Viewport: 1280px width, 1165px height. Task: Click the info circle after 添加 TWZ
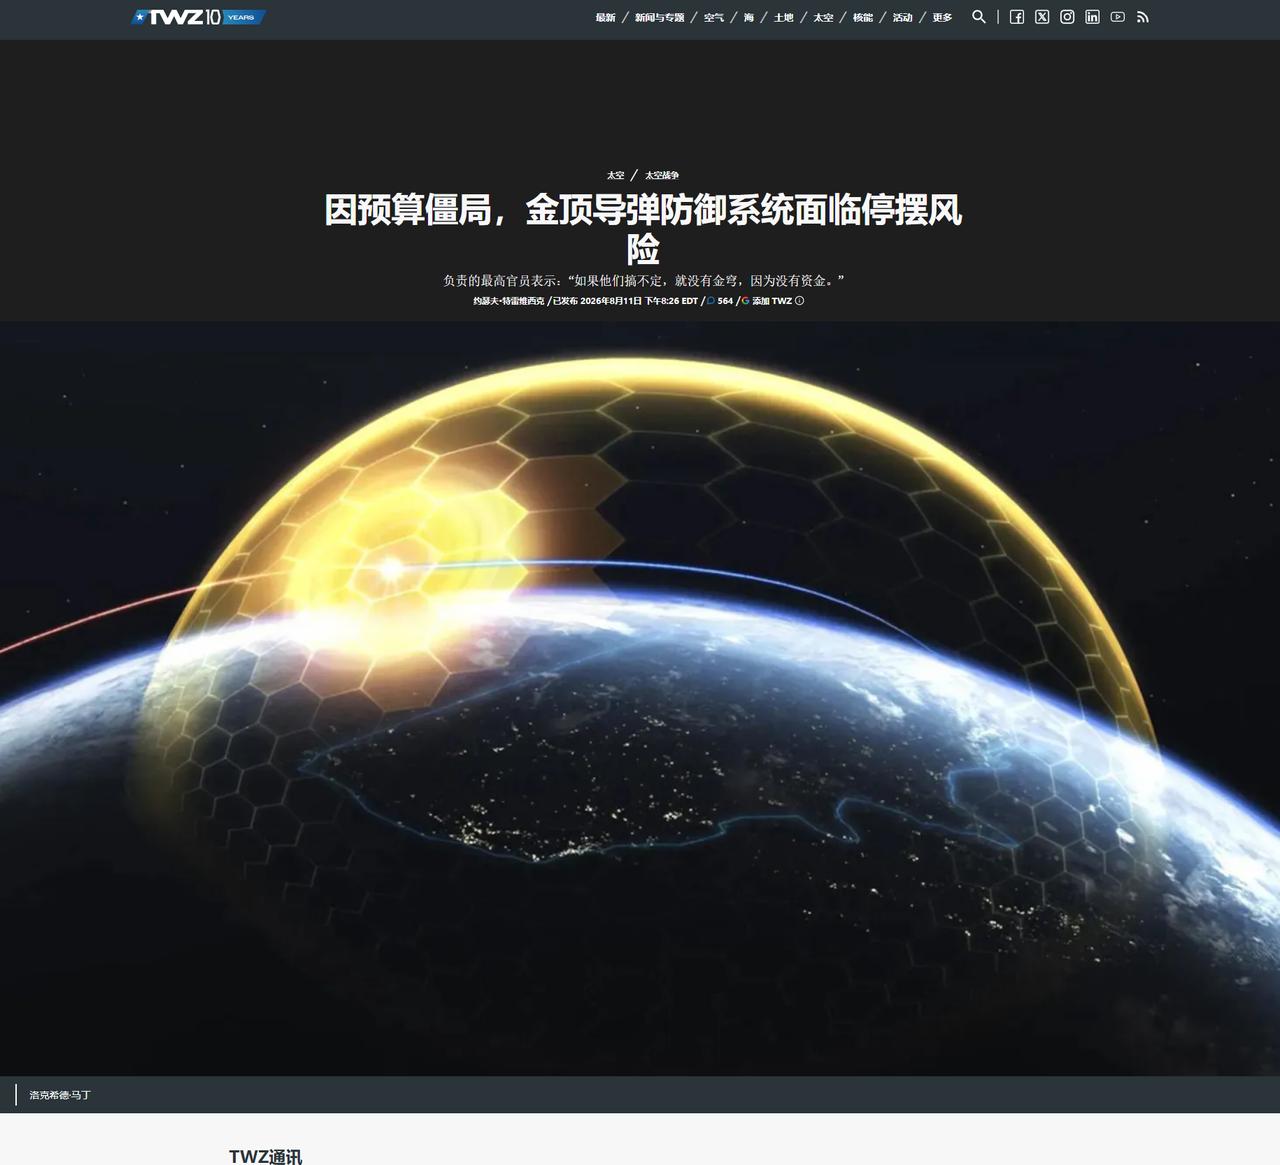[x=799, y=301]
